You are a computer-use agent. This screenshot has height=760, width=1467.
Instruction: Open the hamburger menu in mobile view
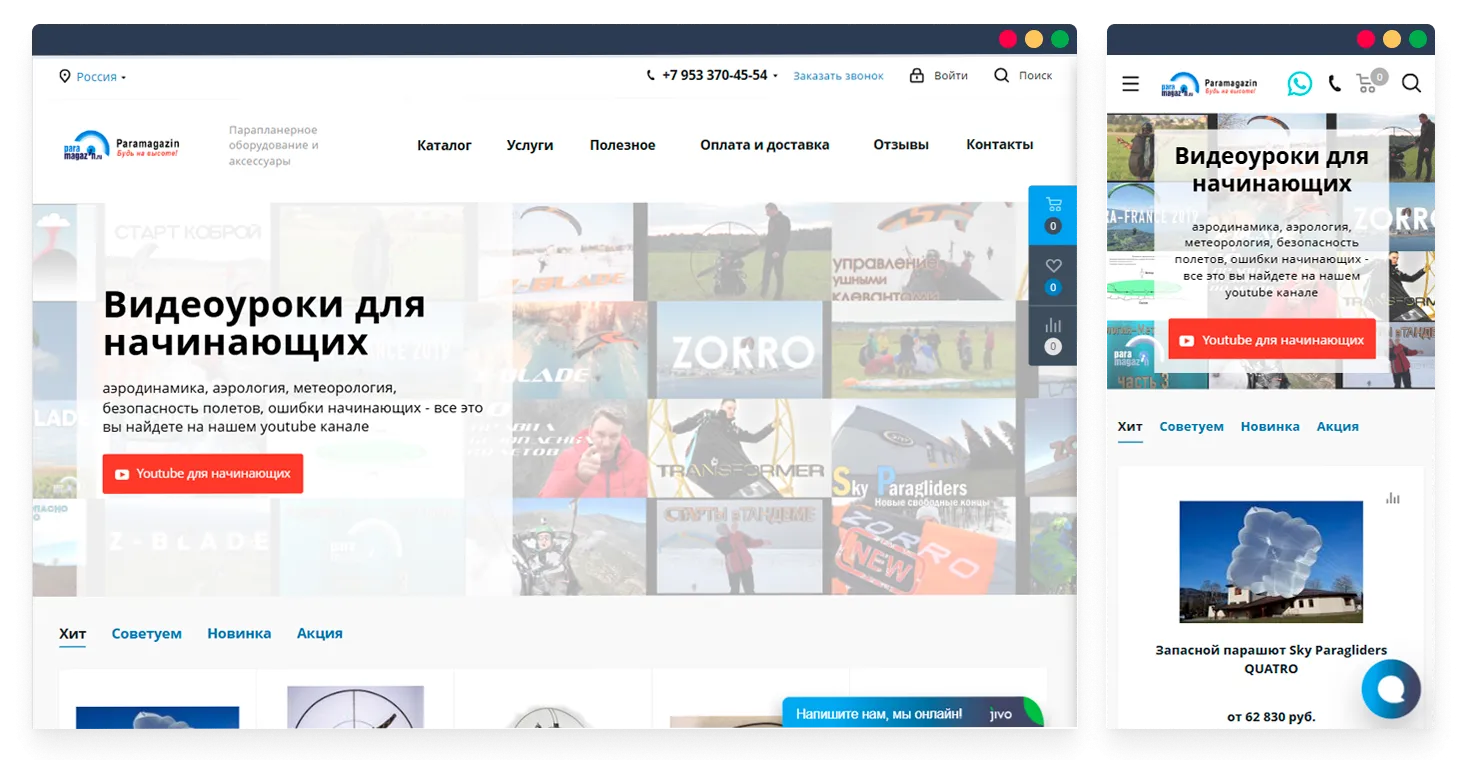coord(1130,84)
